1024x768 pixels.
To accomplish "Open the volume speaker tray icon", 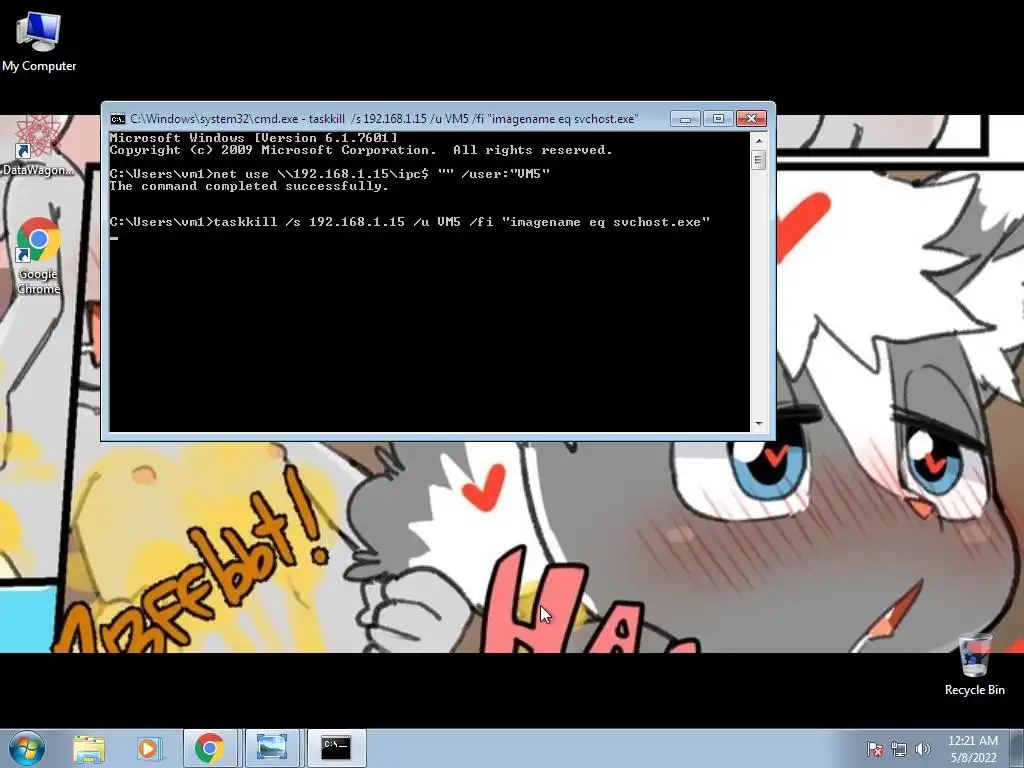I will pos(922,749).
